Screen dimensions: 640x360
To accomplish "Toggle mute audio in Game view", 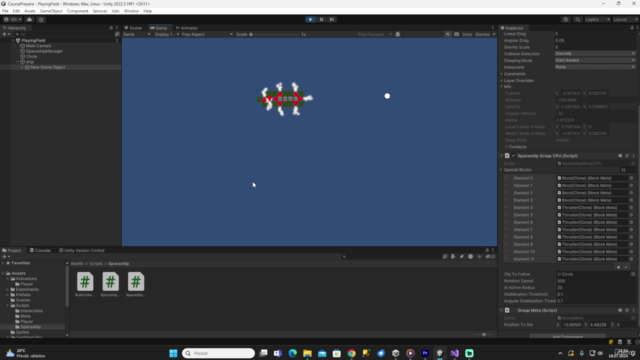I will [x=448, y=34].
